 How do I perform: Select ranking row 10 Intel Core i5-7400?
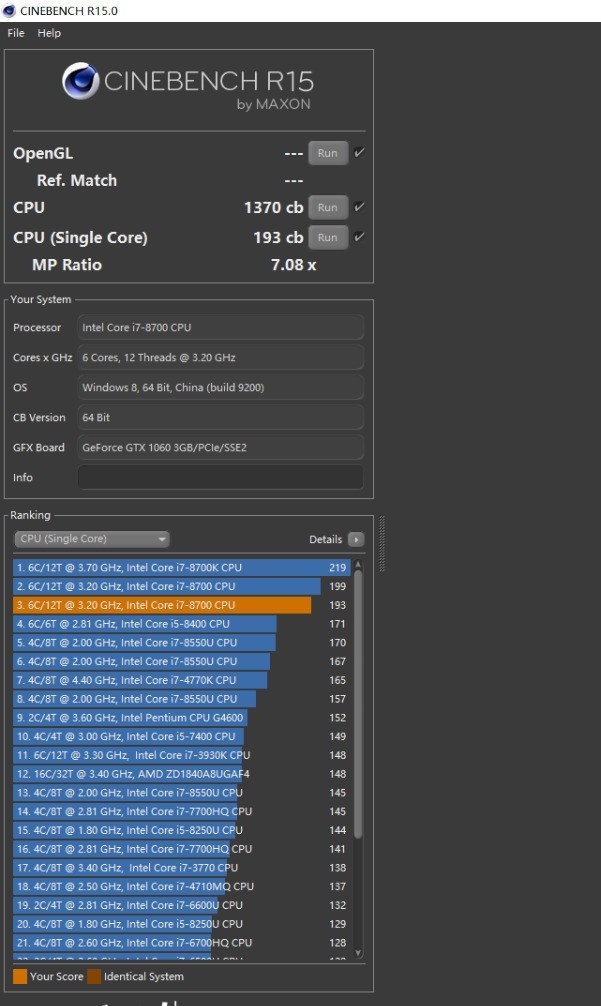[182, 736]
